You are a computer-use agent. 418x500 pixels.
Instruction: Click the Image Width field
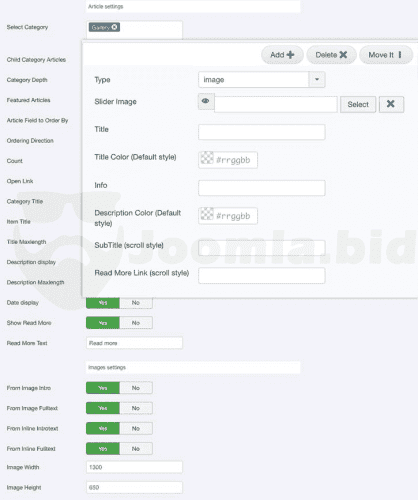134,467
